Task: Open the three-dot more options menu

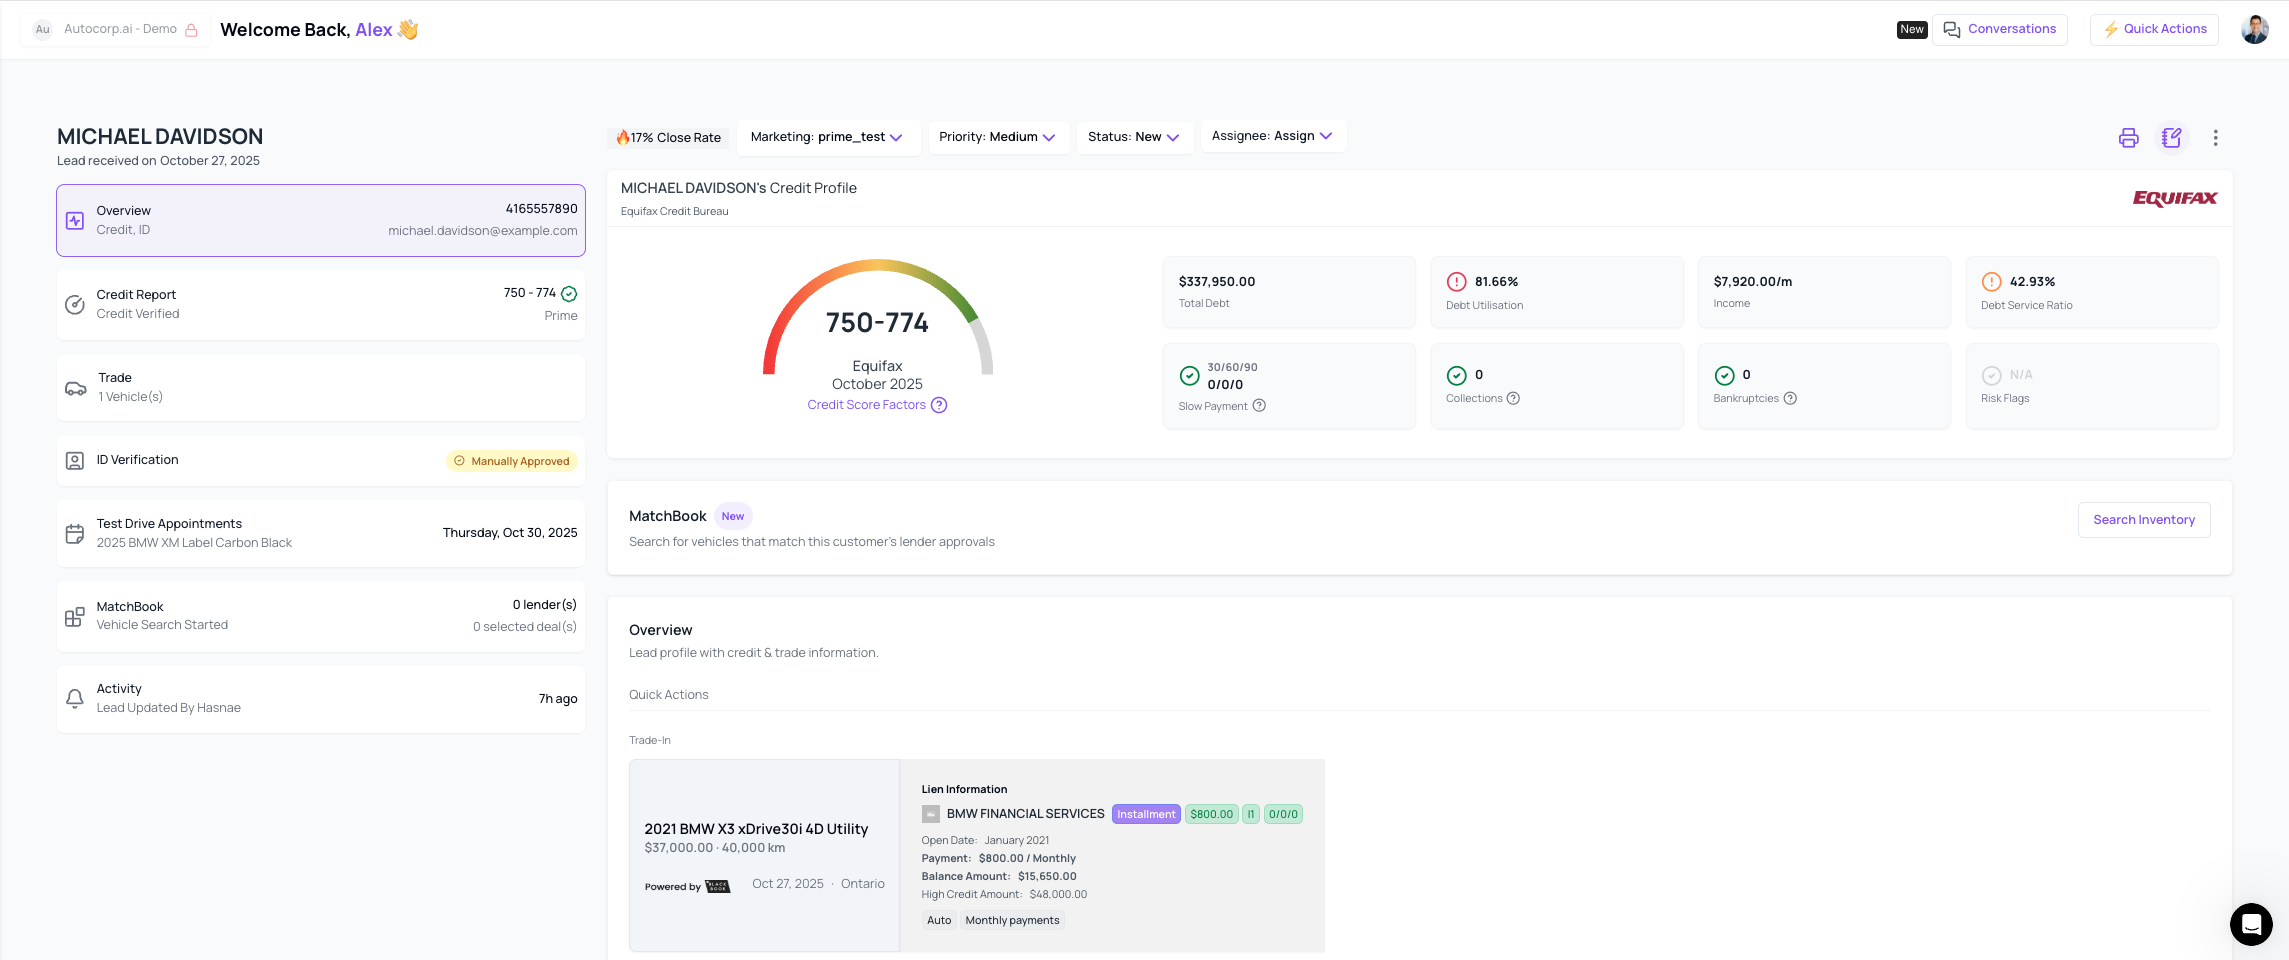Action: click(x=2215, y=138)
